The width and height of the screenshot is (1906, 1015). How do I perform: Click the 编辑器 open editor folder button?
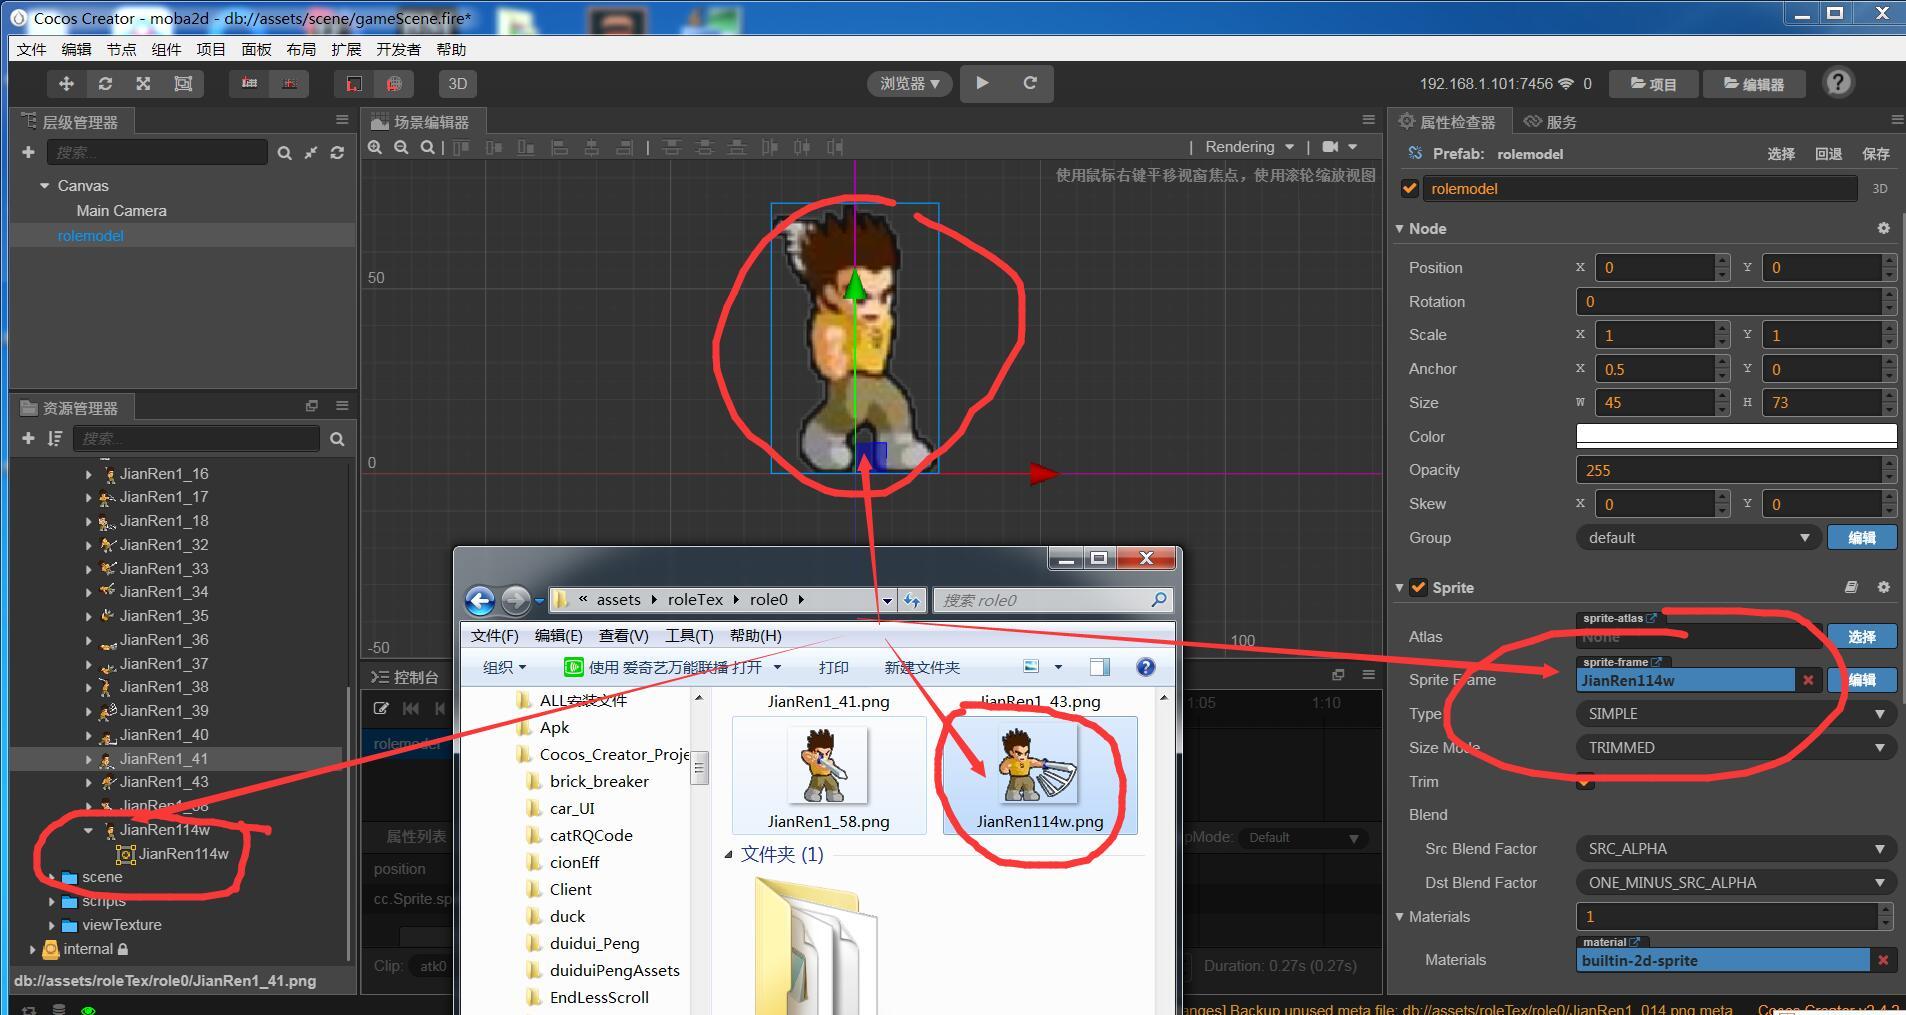coord(1754,84)
